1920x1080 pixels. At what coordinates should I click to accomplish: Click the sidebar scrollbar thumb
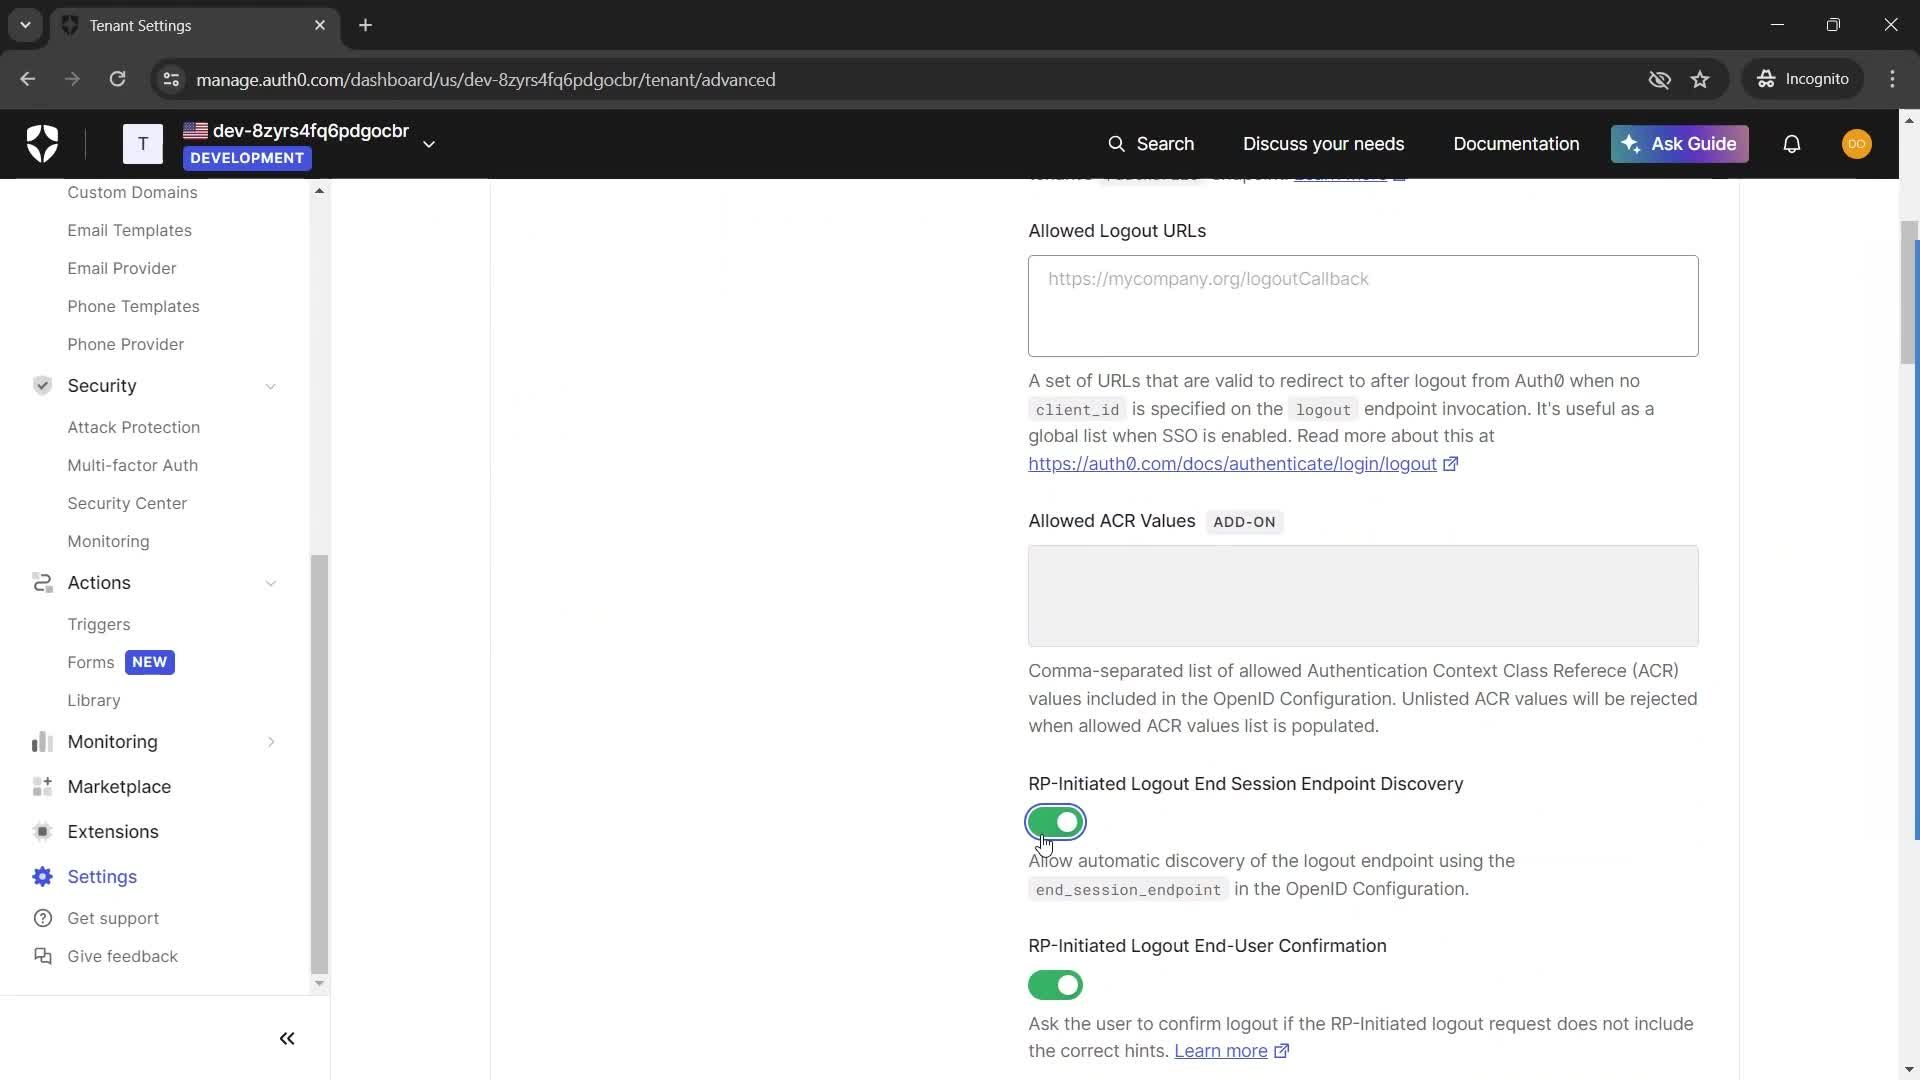coord(319,764)
